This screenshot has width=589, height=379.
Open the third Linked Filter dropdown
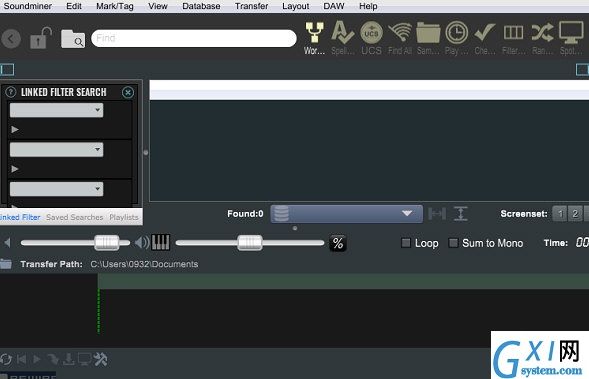point(56,189)
